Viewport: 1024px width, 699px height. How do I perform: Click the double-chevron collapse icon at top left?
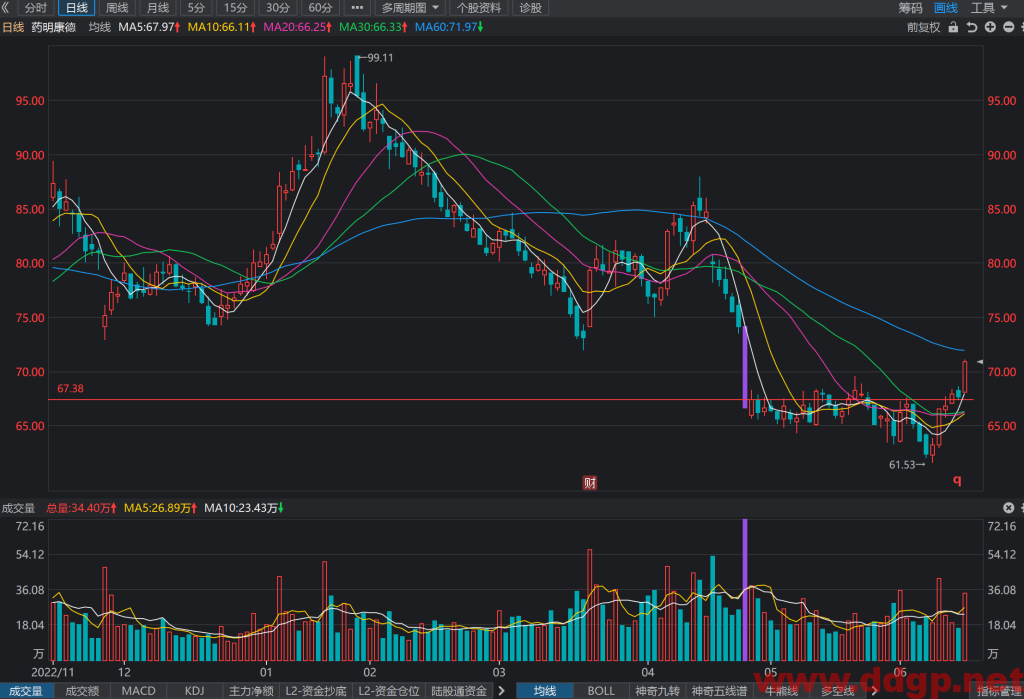pyautogui.click(x=6, y=8)
